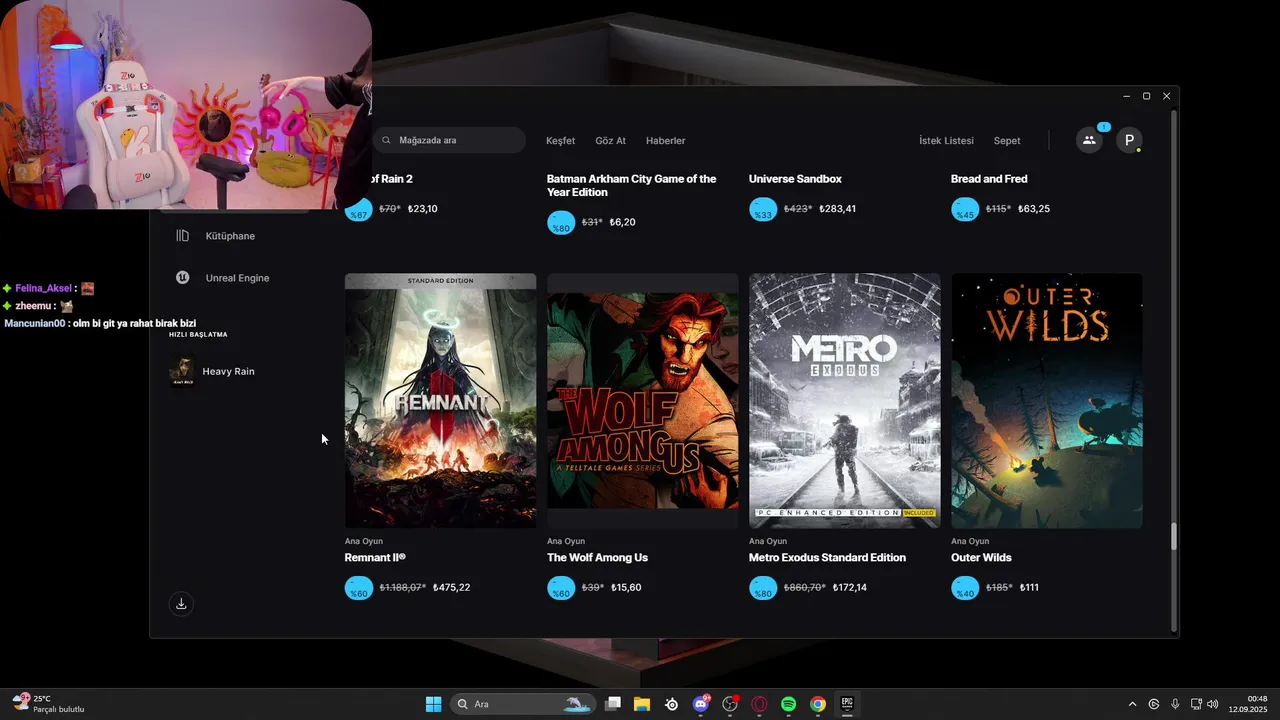Open Windows Start menu

(433, 704)
